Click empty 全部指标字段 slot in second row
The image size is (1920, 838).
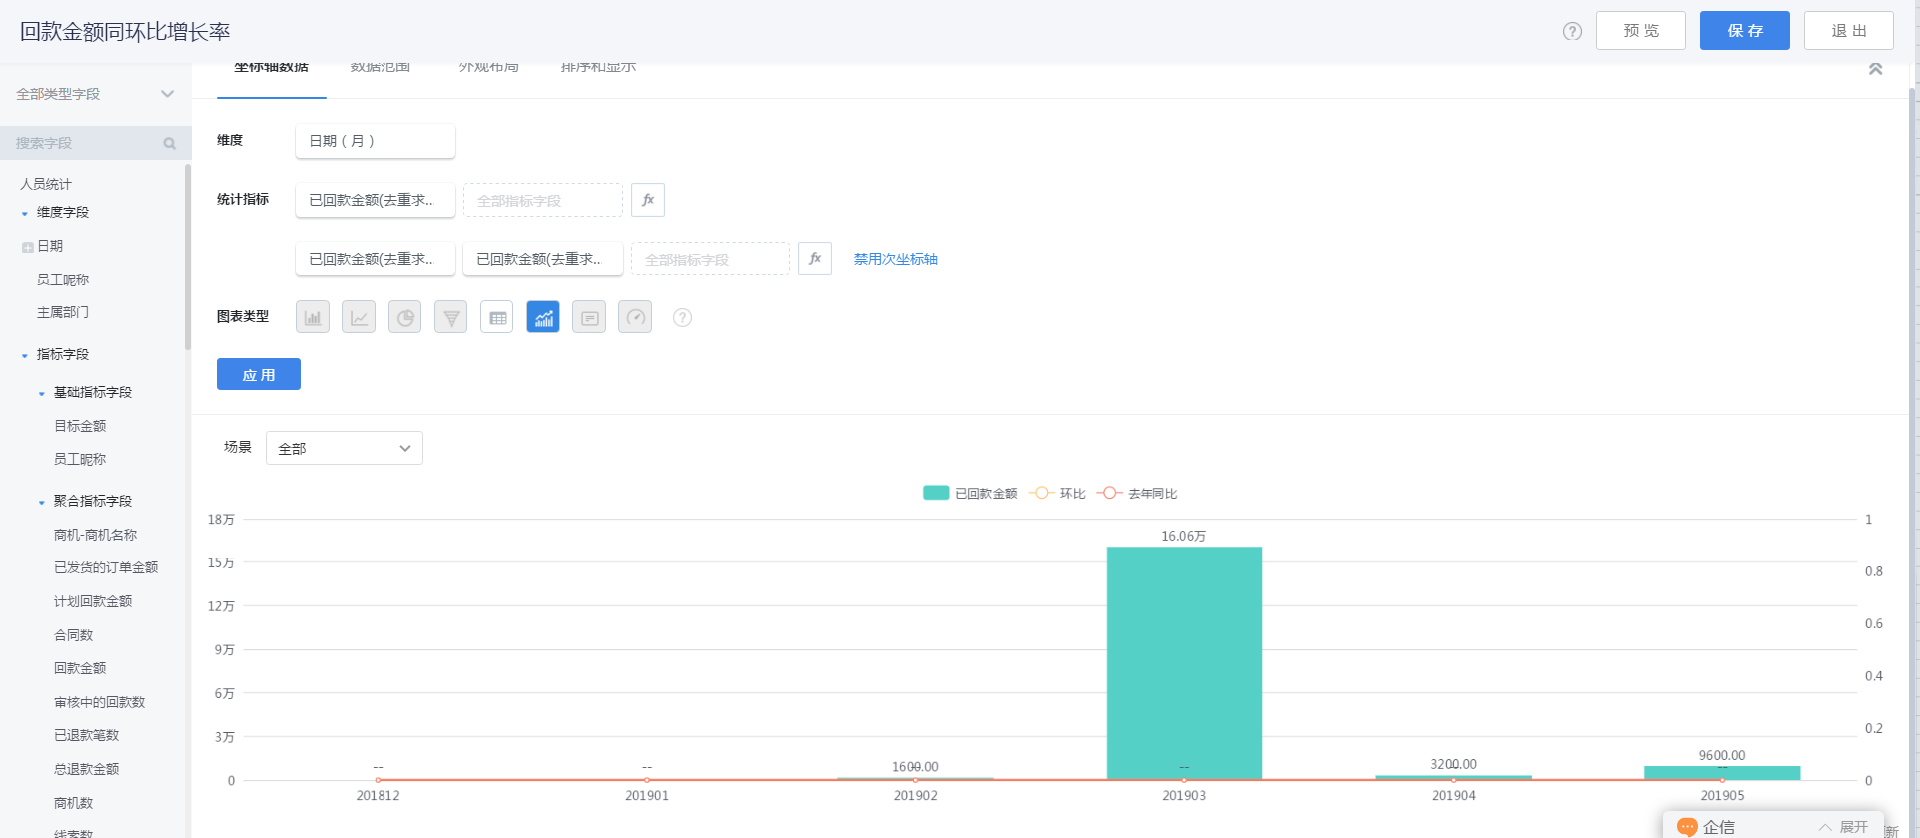(710, 259)
